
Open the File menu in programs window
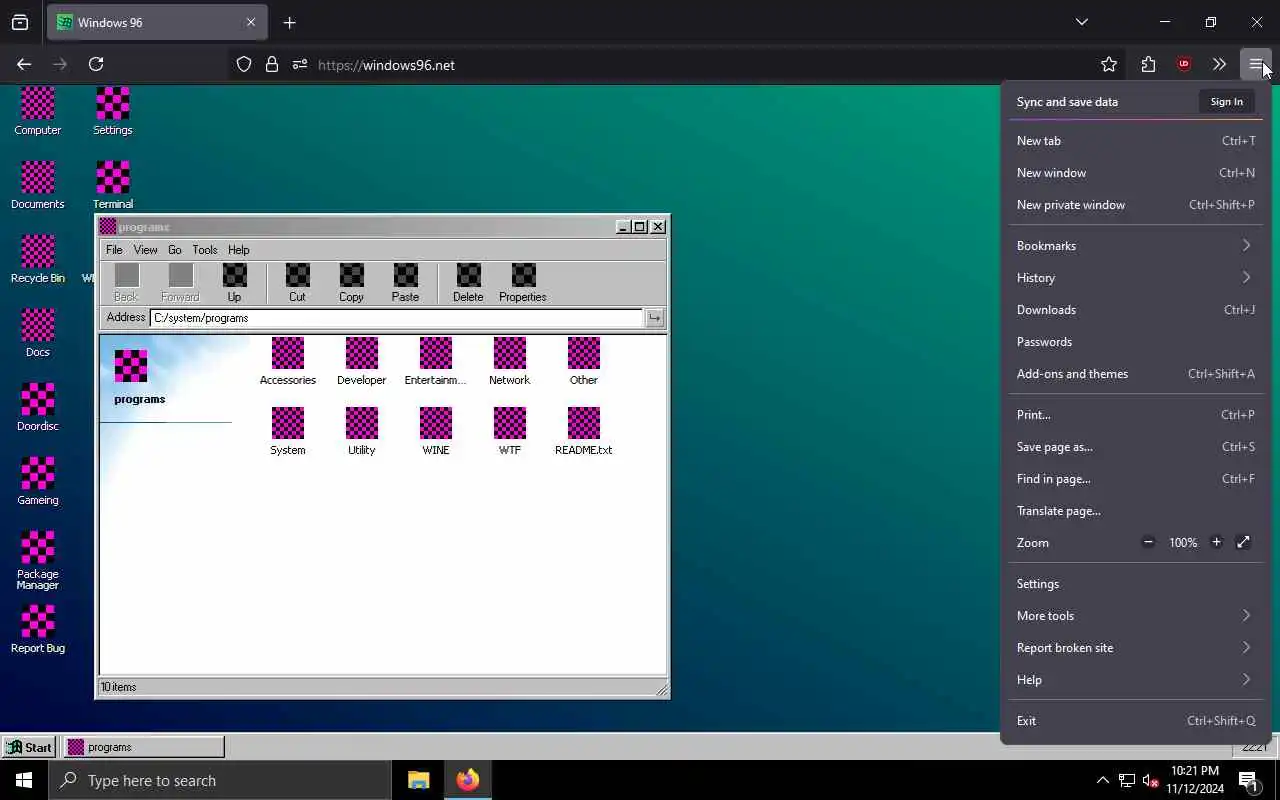[x=114, y=250]
